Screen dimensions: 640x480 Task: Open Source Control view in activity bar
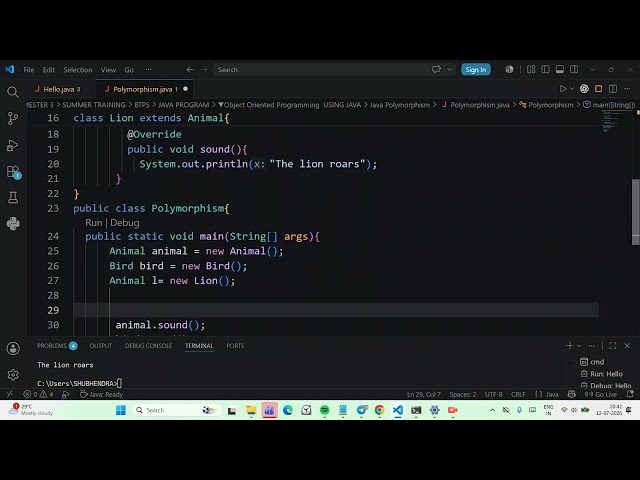(x=13, y=118)
